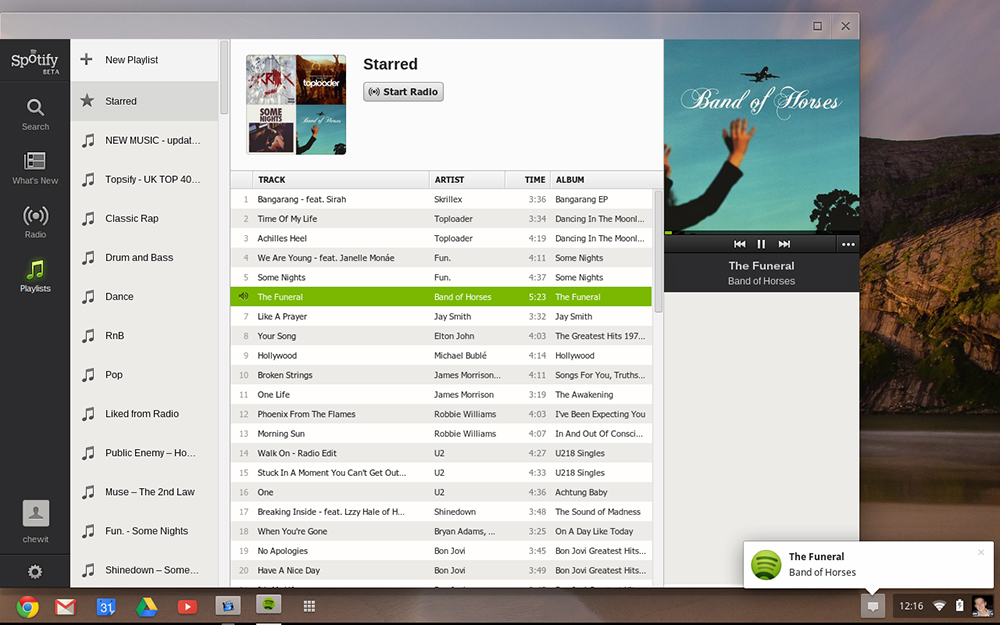Open Spotify Search from the sidebar
This screenshot has height=625, width=1000.
tap(35, 115)
